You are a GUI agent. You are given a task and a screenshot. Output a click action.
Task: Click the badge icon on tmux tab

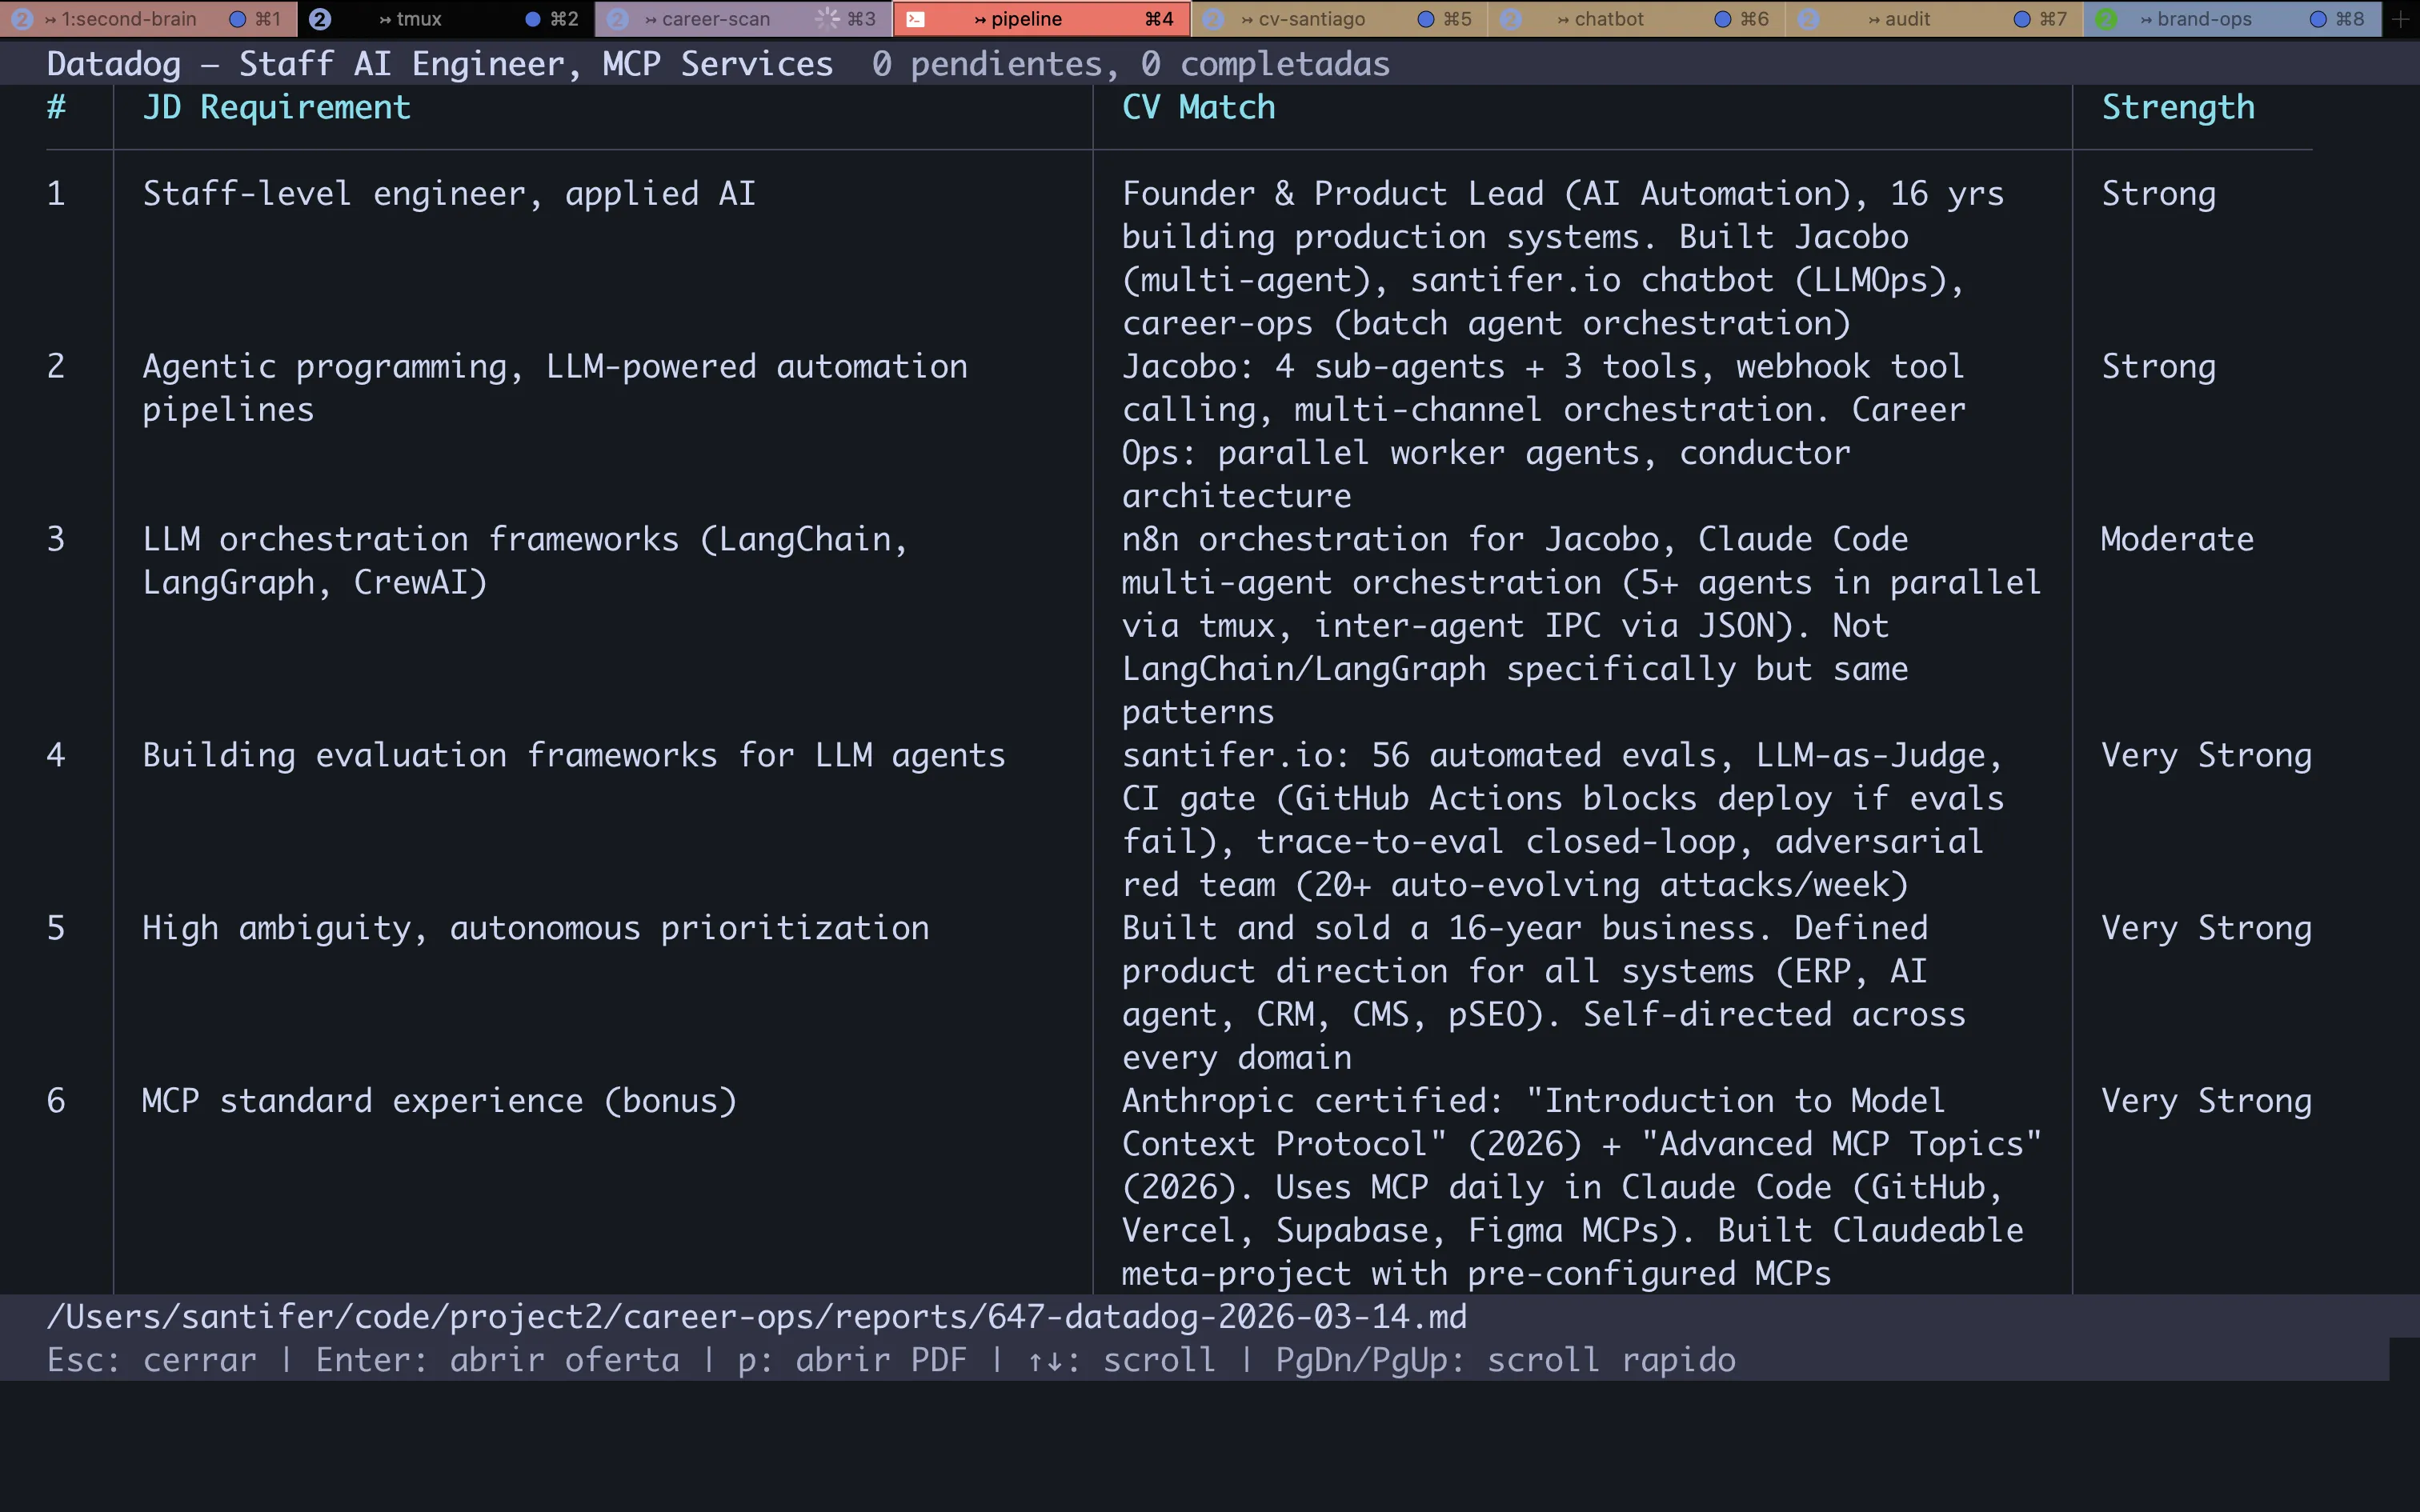click(x=320, y=19)
